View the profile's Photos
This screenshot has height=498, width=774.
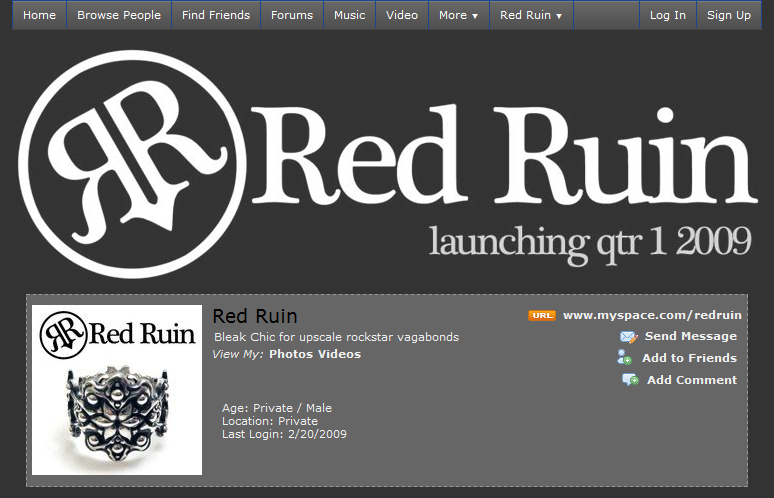coord(291,354)
